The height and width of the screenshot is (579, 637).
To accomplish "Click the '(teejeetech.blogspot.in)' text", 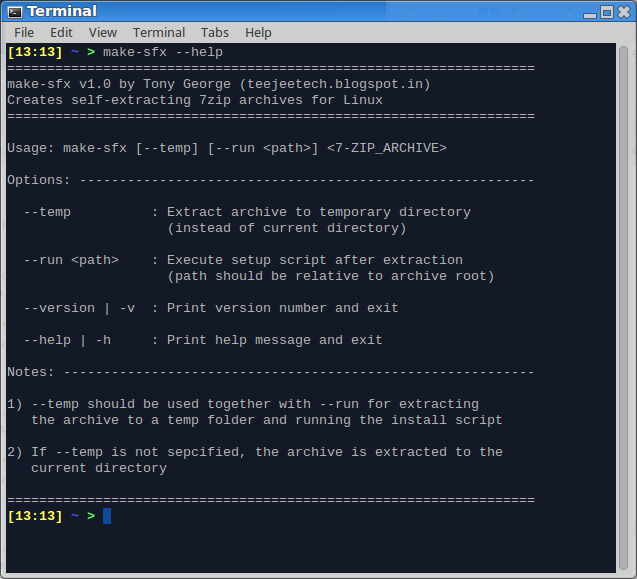I will [335, 84].
